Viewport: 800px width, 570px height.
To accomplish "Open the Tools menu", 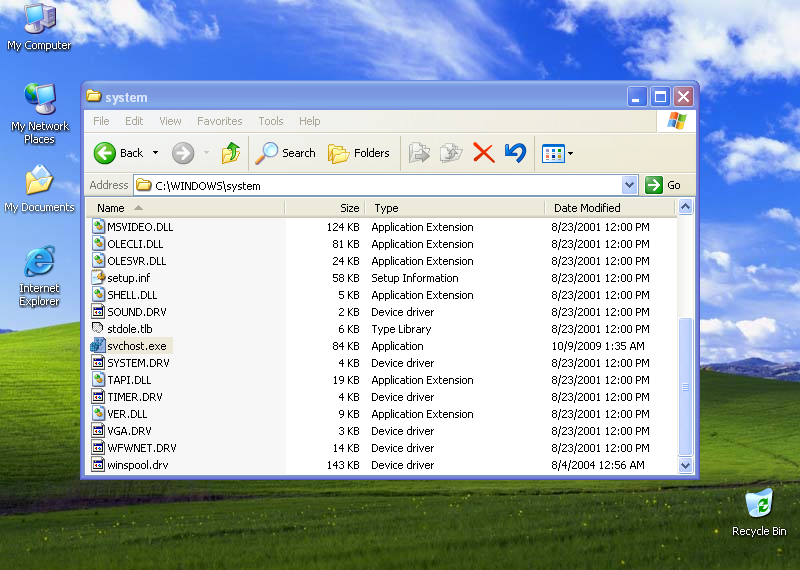I will [x=271, y=121].
